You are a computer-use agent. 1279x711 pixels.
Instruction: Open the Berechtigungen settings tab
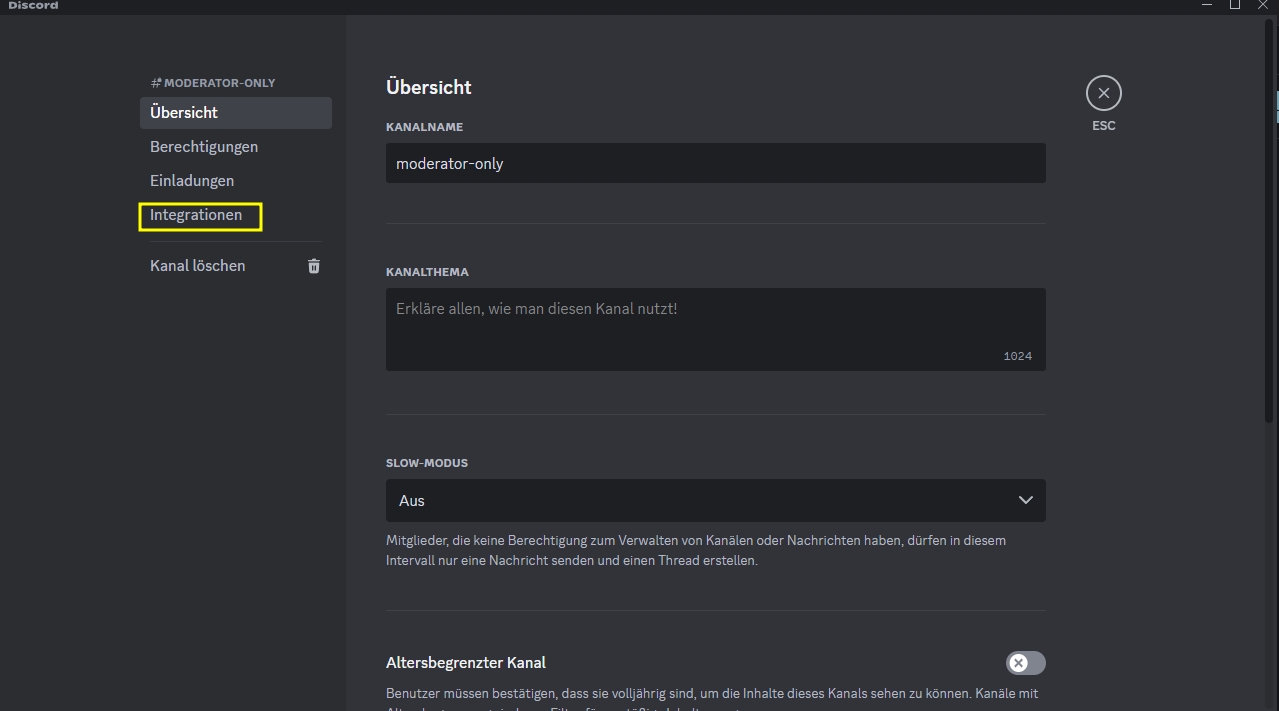point(204,147)
